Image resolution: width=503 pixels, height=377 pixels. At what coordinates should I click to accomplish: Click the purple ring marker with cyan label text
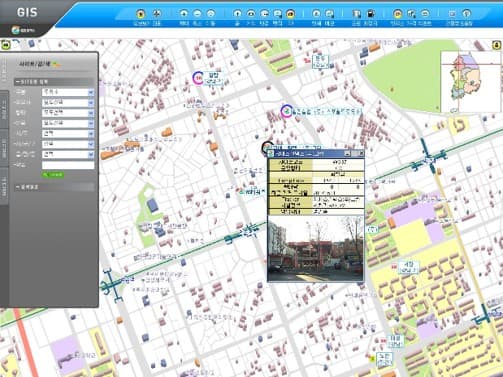coord(286,111)
